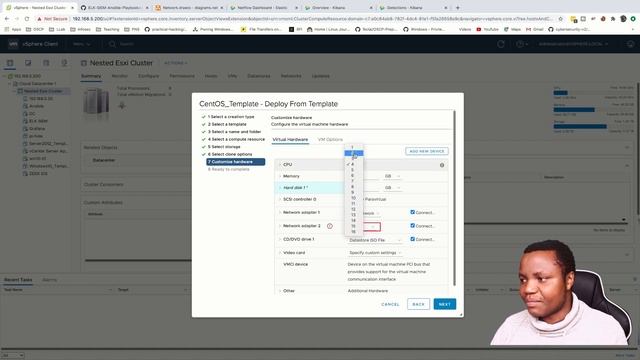Expand the Other hardware row
The image size is (640, 360).
(x=280, y=291)
